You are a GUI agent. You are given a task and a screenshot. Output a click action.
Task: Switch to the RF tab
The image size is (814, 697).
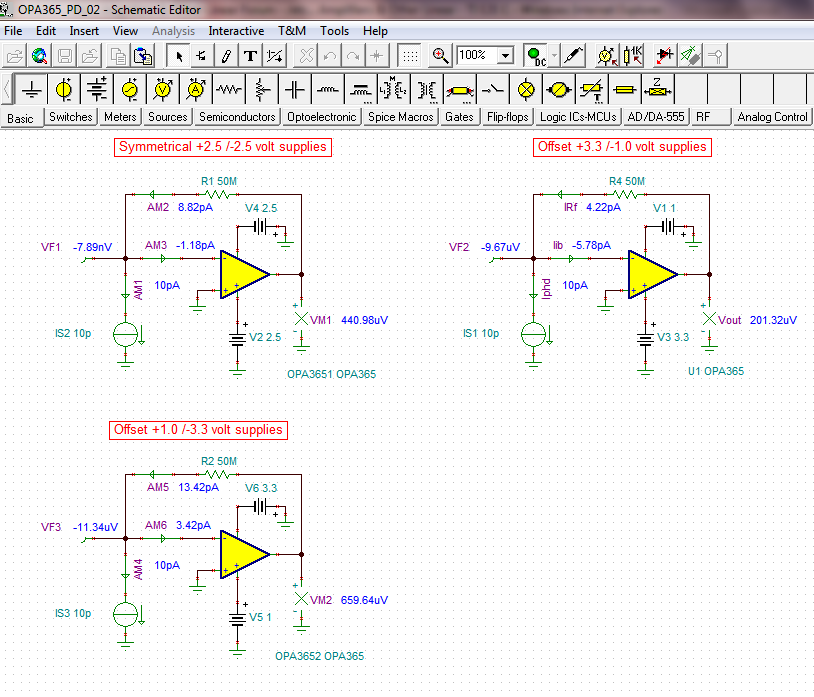point(711,117)
